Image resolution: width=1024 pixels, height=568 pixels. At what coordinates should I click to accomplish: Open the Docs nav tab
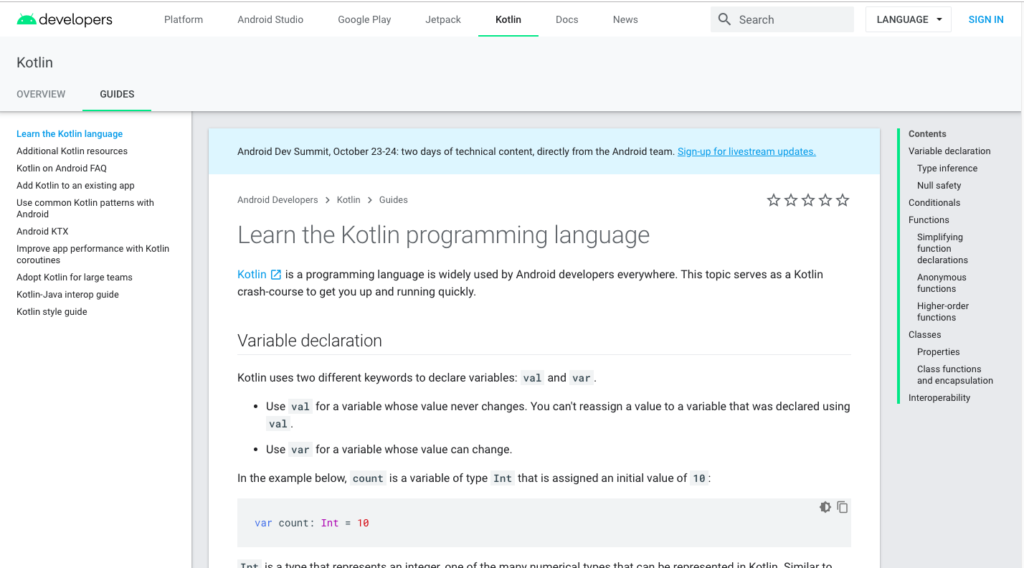(567, 20)
